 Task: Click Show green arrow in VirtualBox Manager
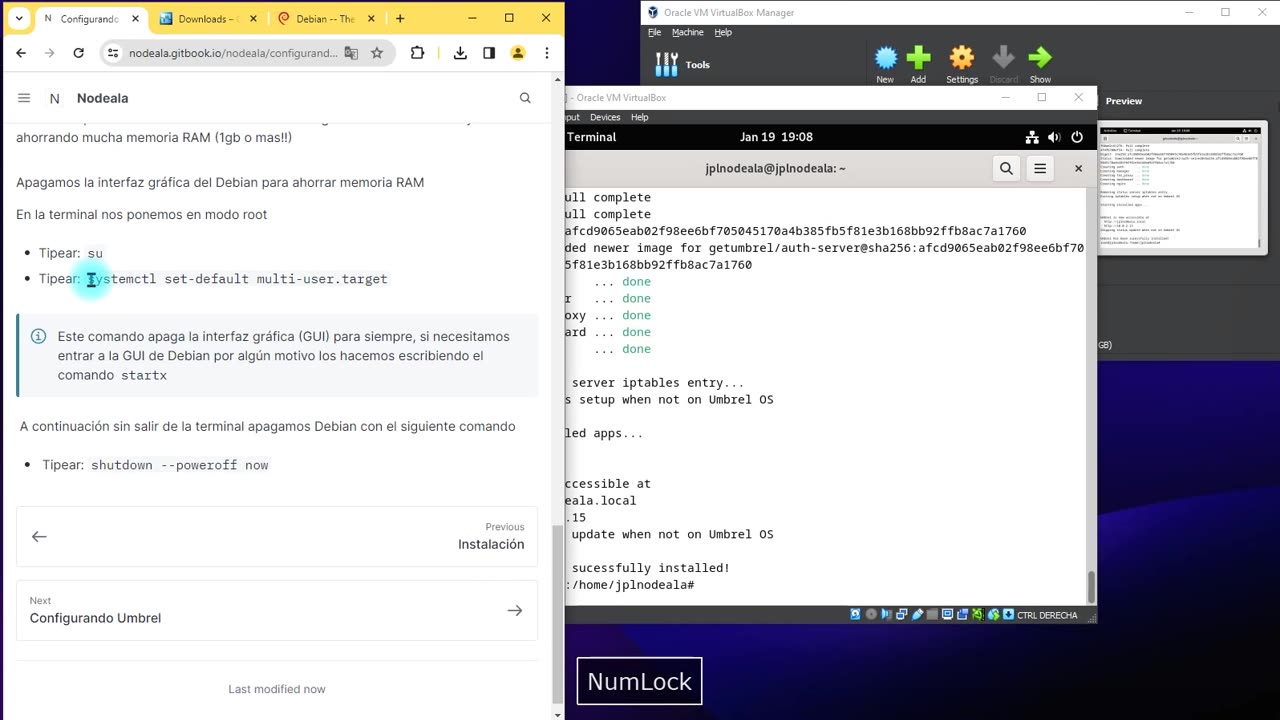coord(1040,64)
